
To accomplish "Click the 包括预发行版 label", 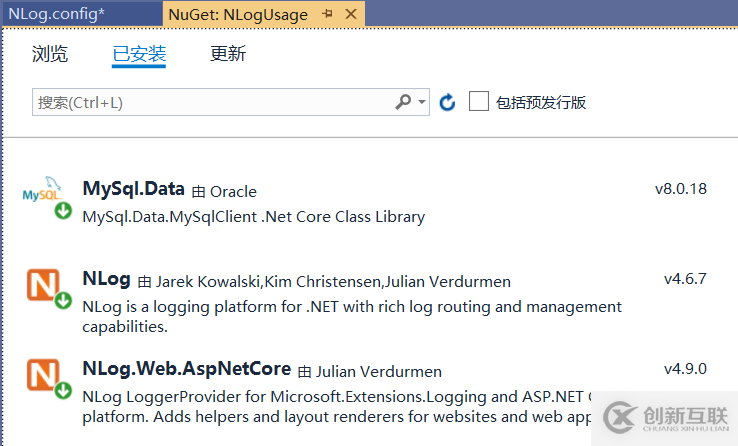I will 541,103.
